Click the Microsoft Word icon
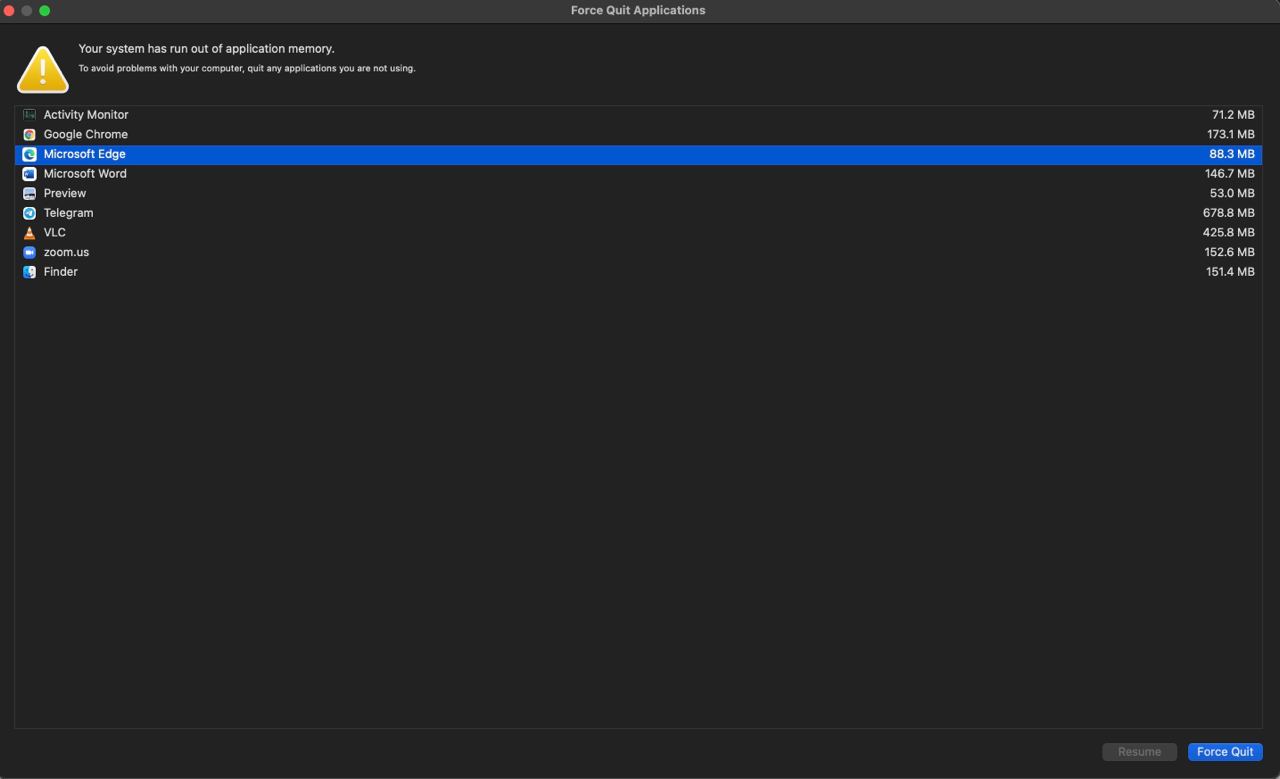Image resolution: width=1280 pixels, height=779 pixels. pos(29,174)
